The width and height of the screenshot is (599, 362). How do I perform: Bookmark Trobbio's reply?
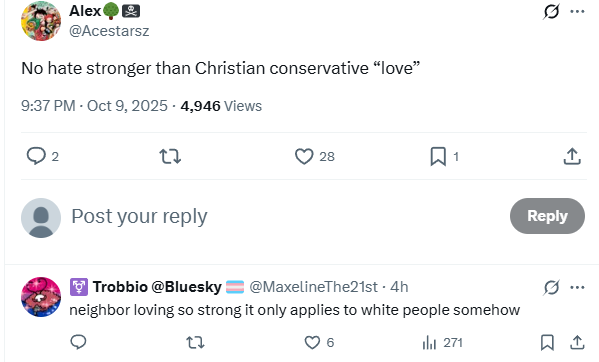click(547, 342)
